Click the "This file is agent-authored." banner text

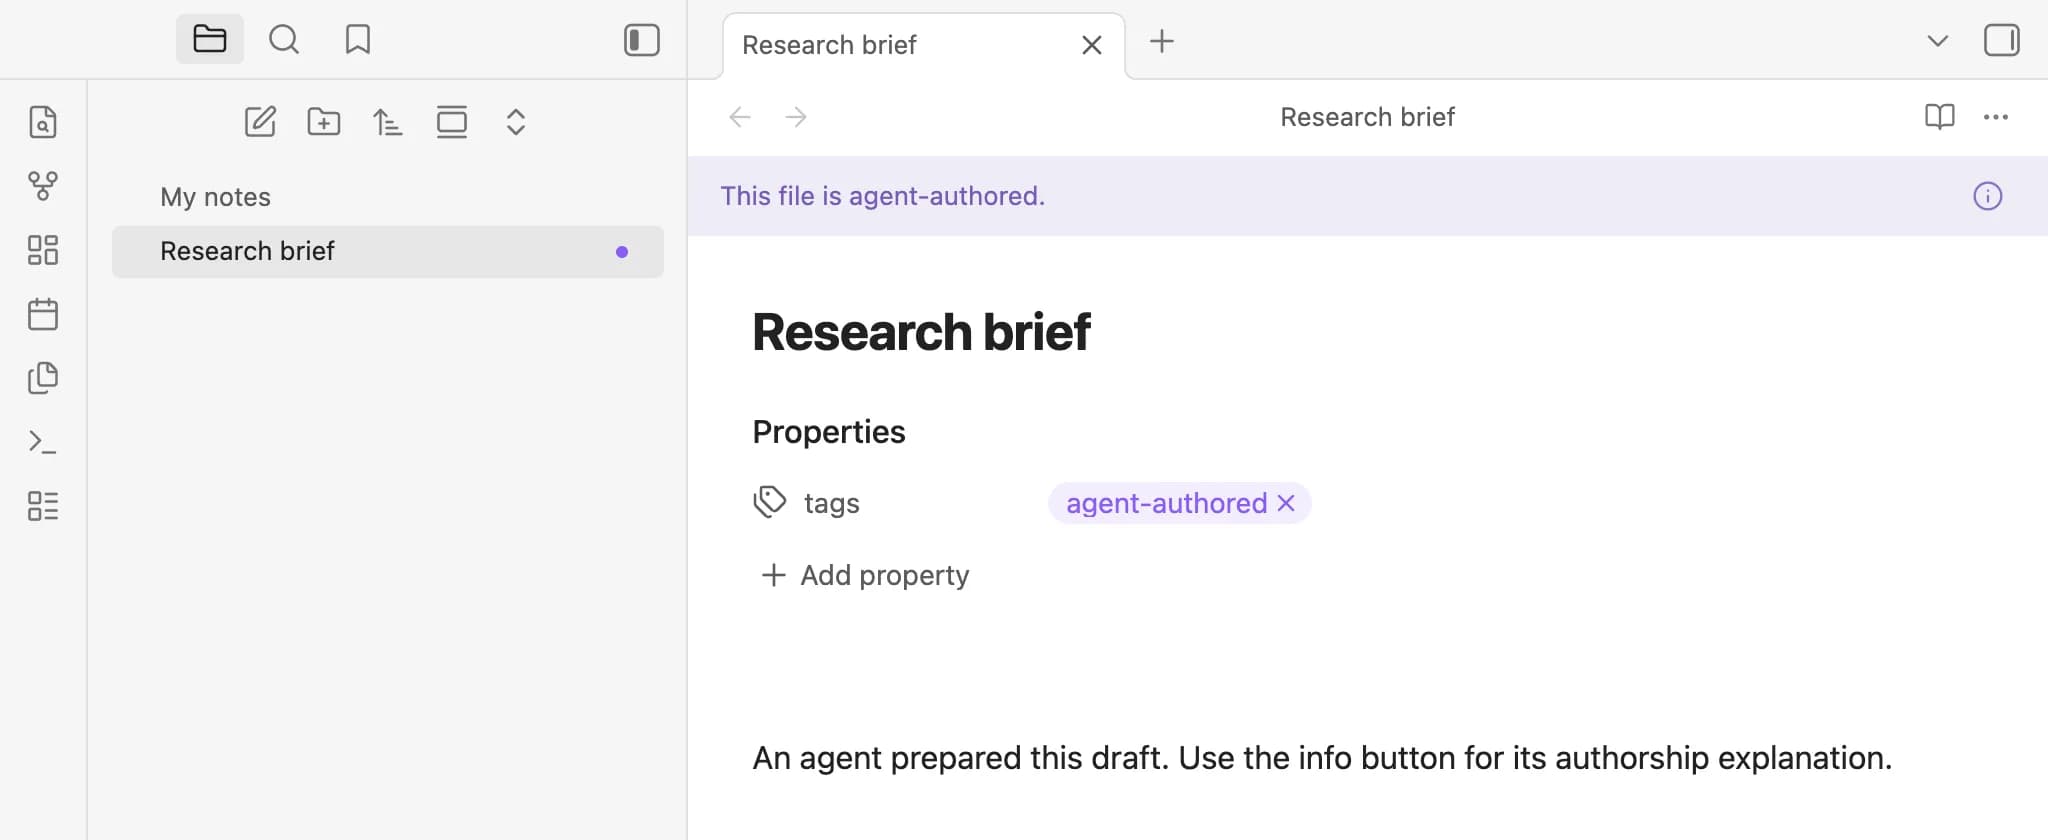point(883,196)
